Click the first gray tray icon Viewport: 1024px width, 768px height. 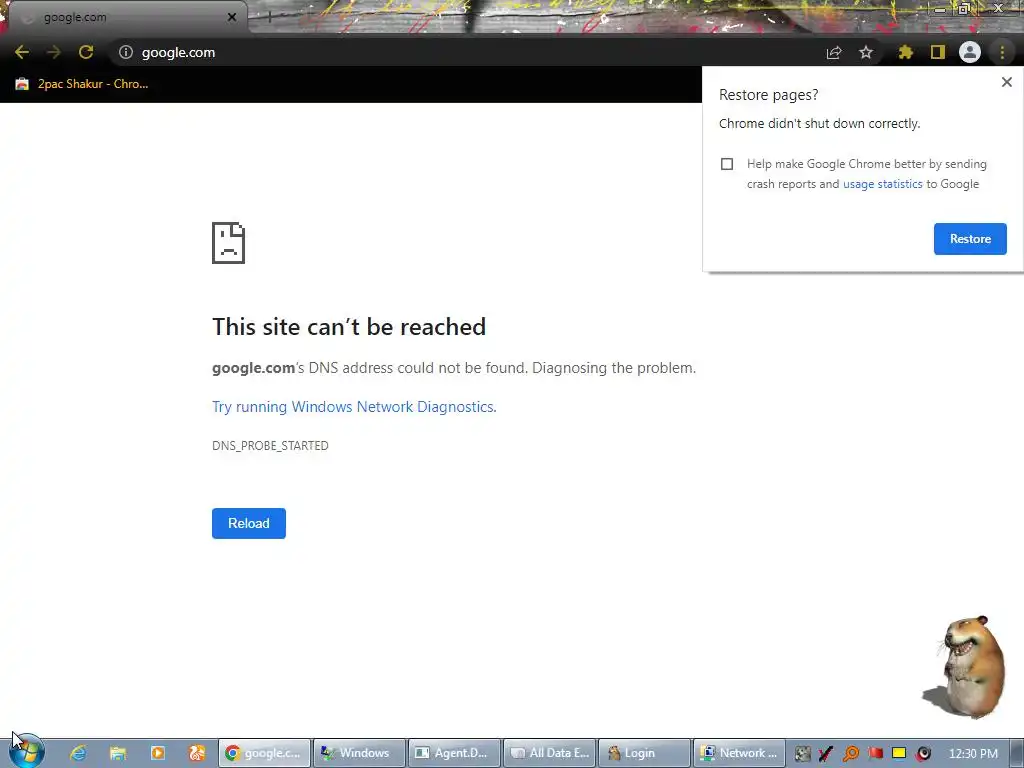tap(803, 754)
